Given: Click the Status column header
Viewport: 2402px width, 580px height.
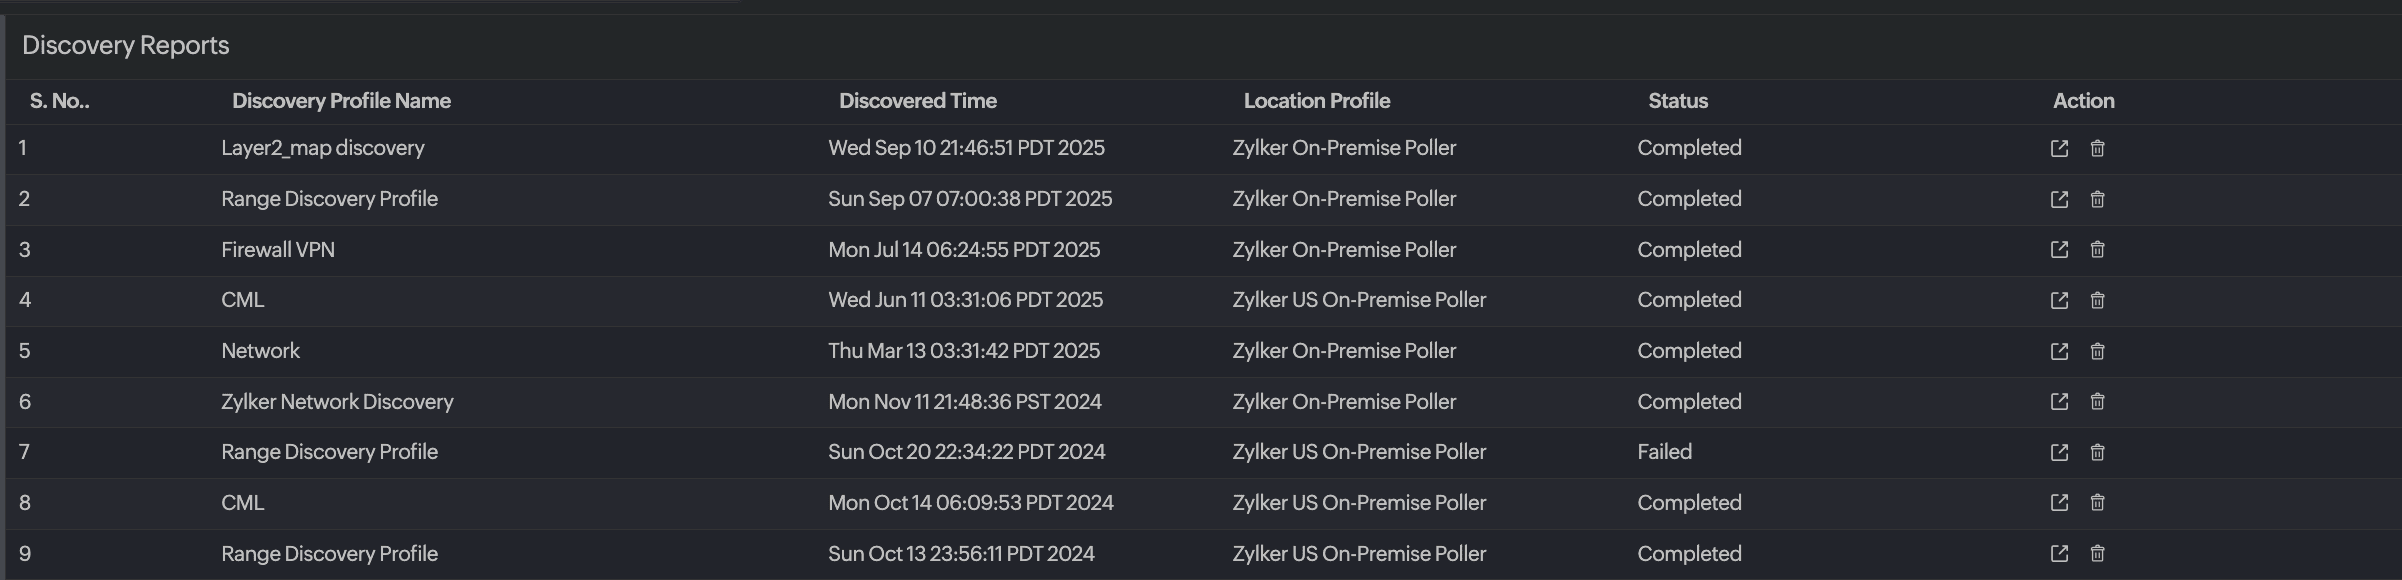Looking at the screenshot, I should pos(1677,101).
